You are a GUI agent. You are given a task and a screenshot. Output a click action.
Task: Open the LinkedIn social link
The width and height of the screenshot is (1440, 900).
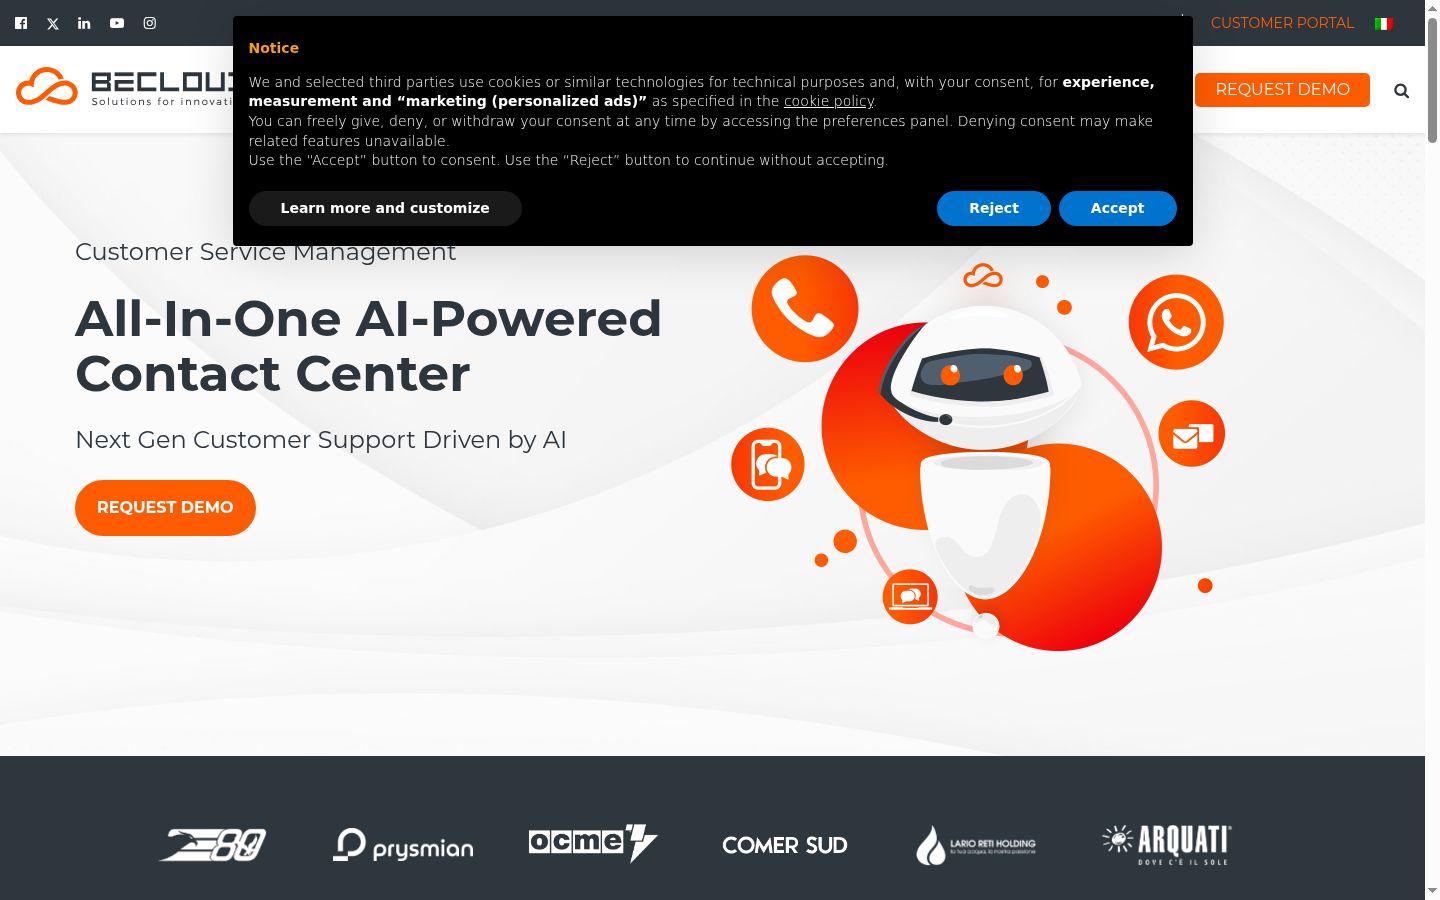pos(84,23)
